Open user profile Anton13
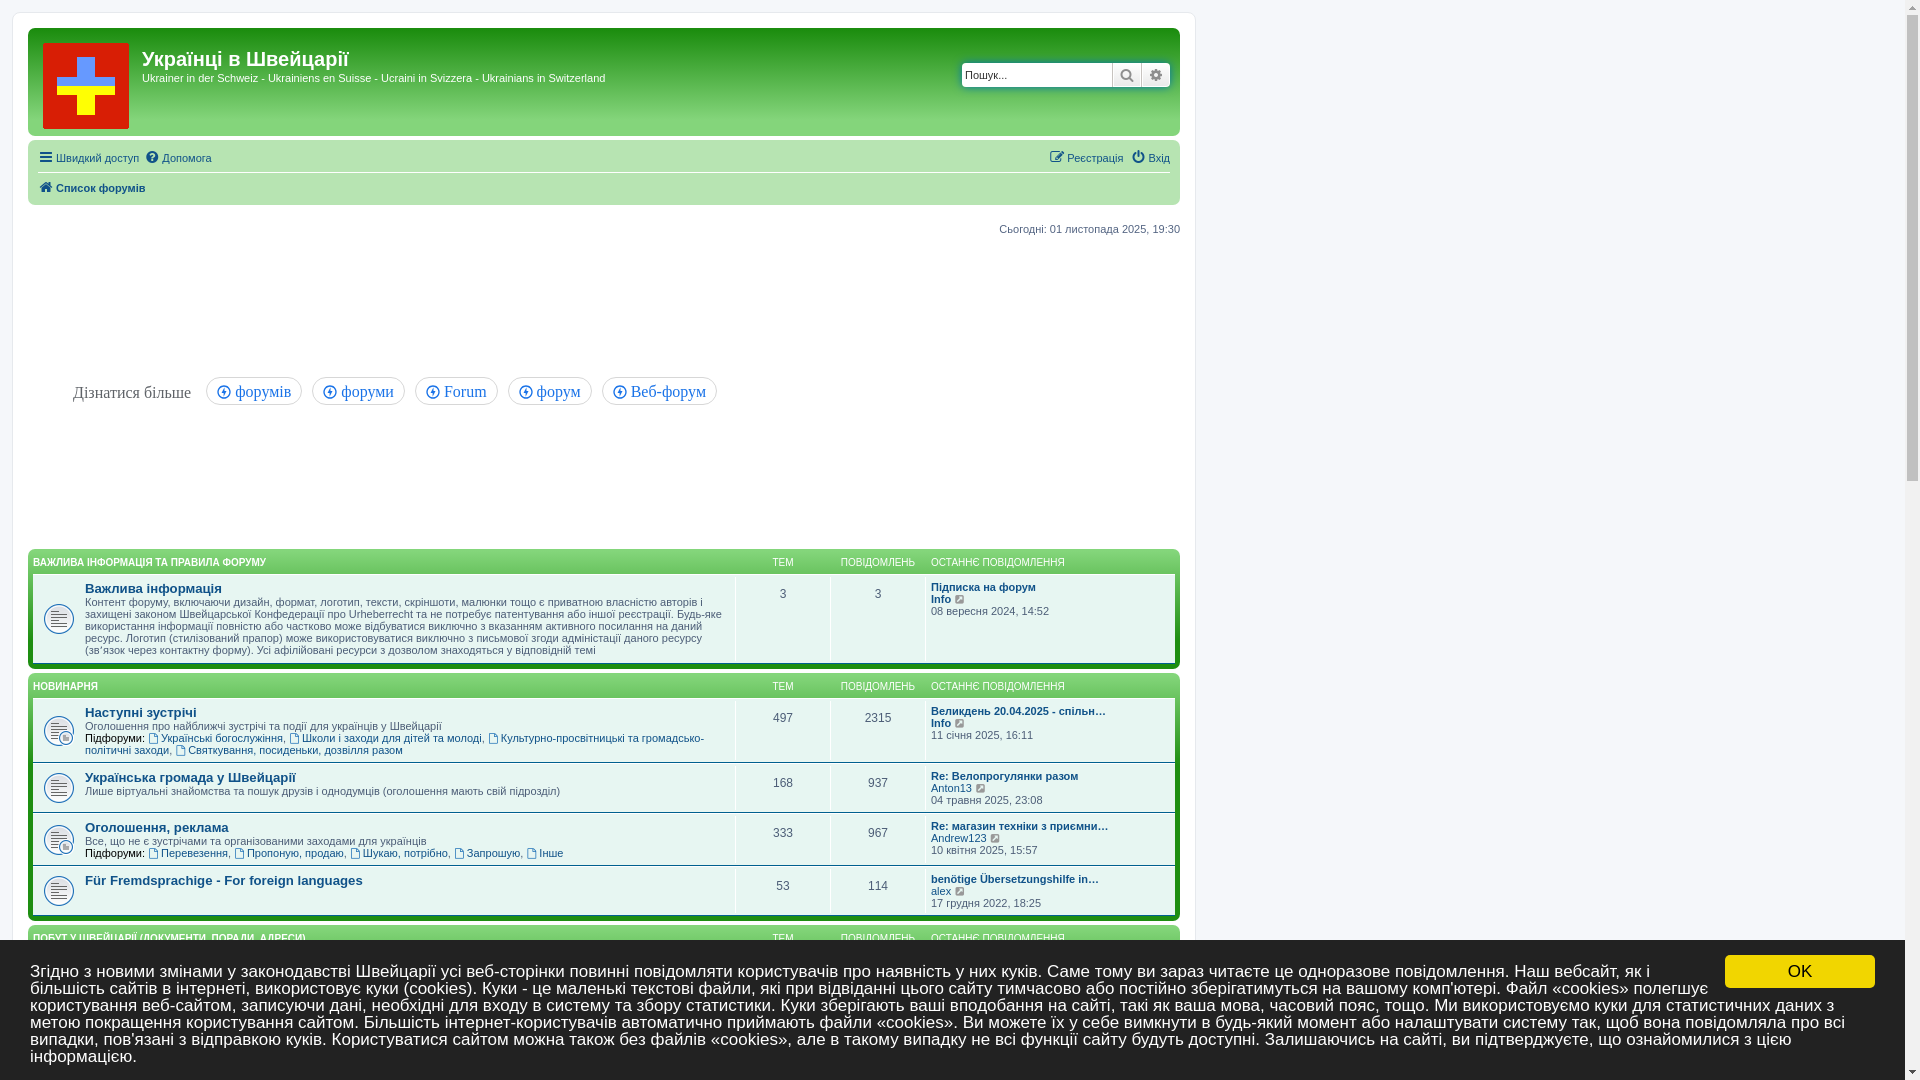Viewport: 1920px width, 1080px height. tap(951, 788)
